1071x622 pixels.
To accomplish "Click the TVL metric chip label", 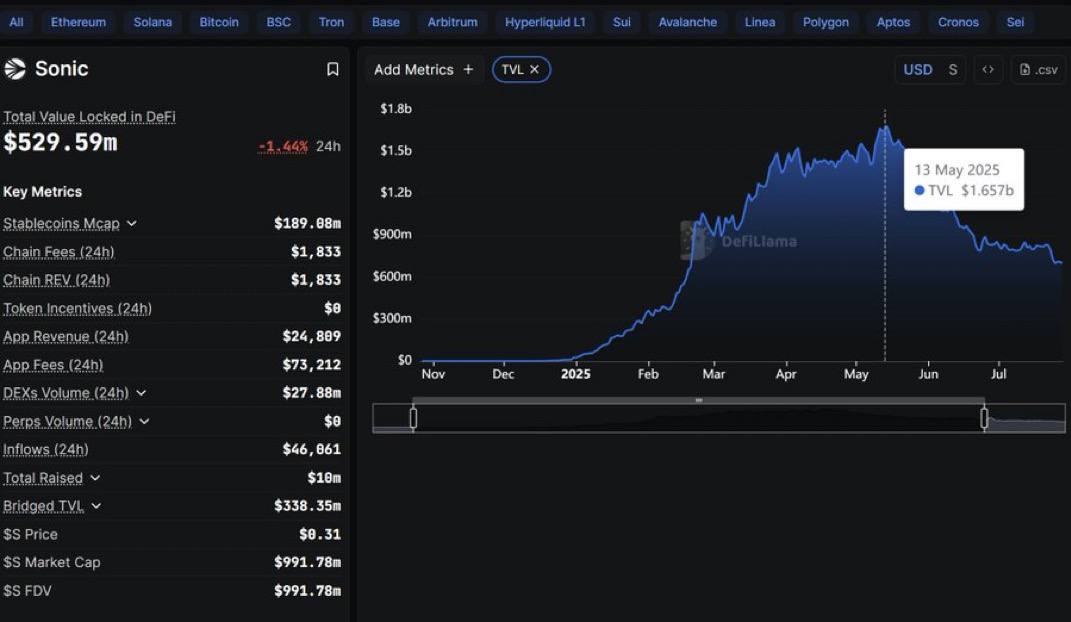I will [x=512, y=70].
